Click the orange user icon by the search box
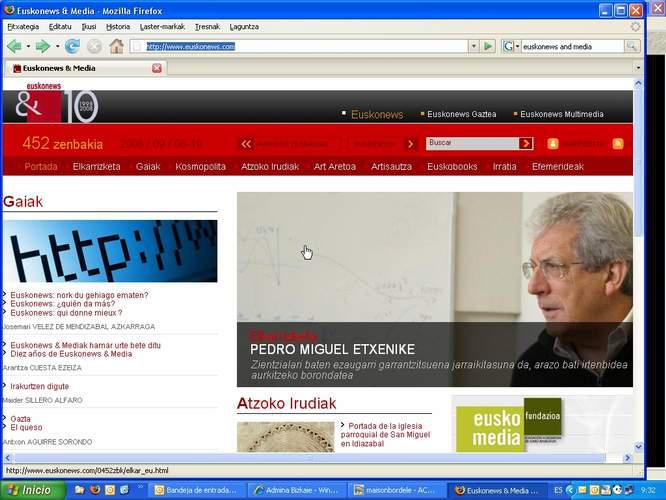Screen dimensions: 666x500 pos(553,144)
